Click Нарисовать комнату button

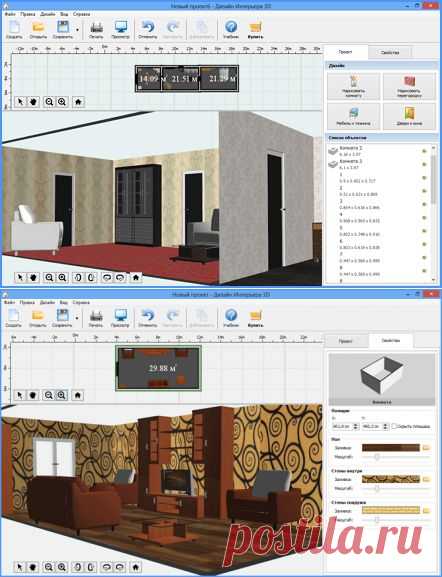tap(353, 86)
